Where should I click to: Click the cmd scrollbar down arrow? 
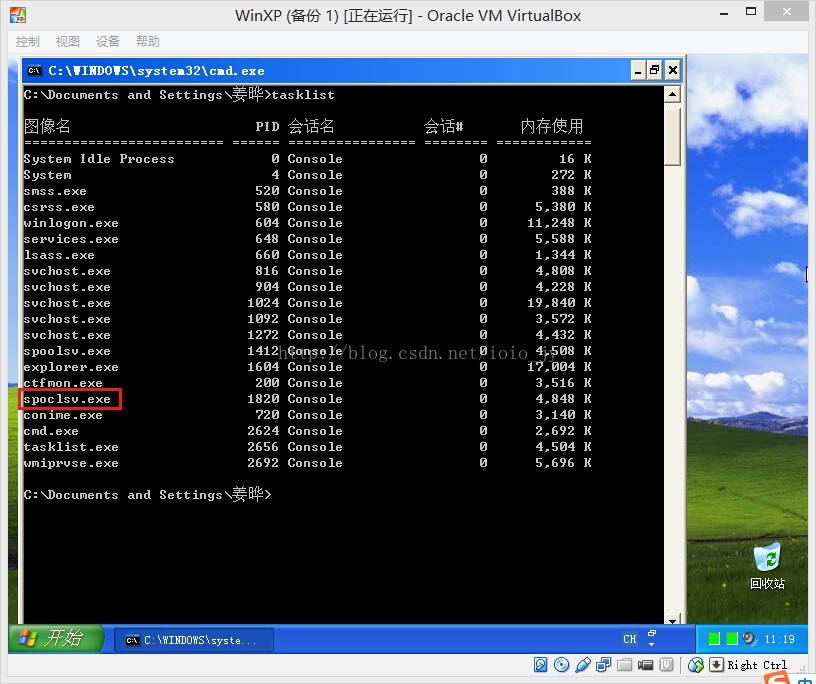point(672,620)
